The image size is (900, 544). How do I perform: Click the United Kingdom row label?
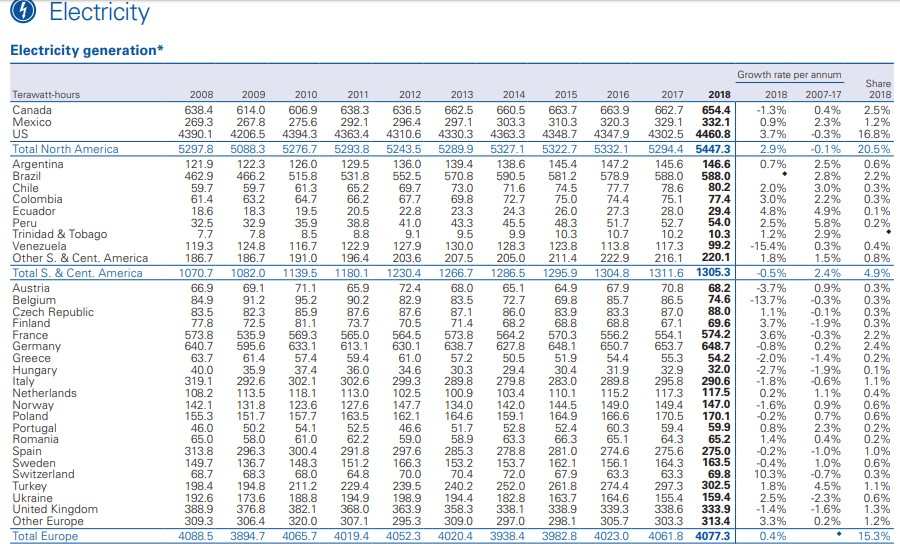[55, 511]
